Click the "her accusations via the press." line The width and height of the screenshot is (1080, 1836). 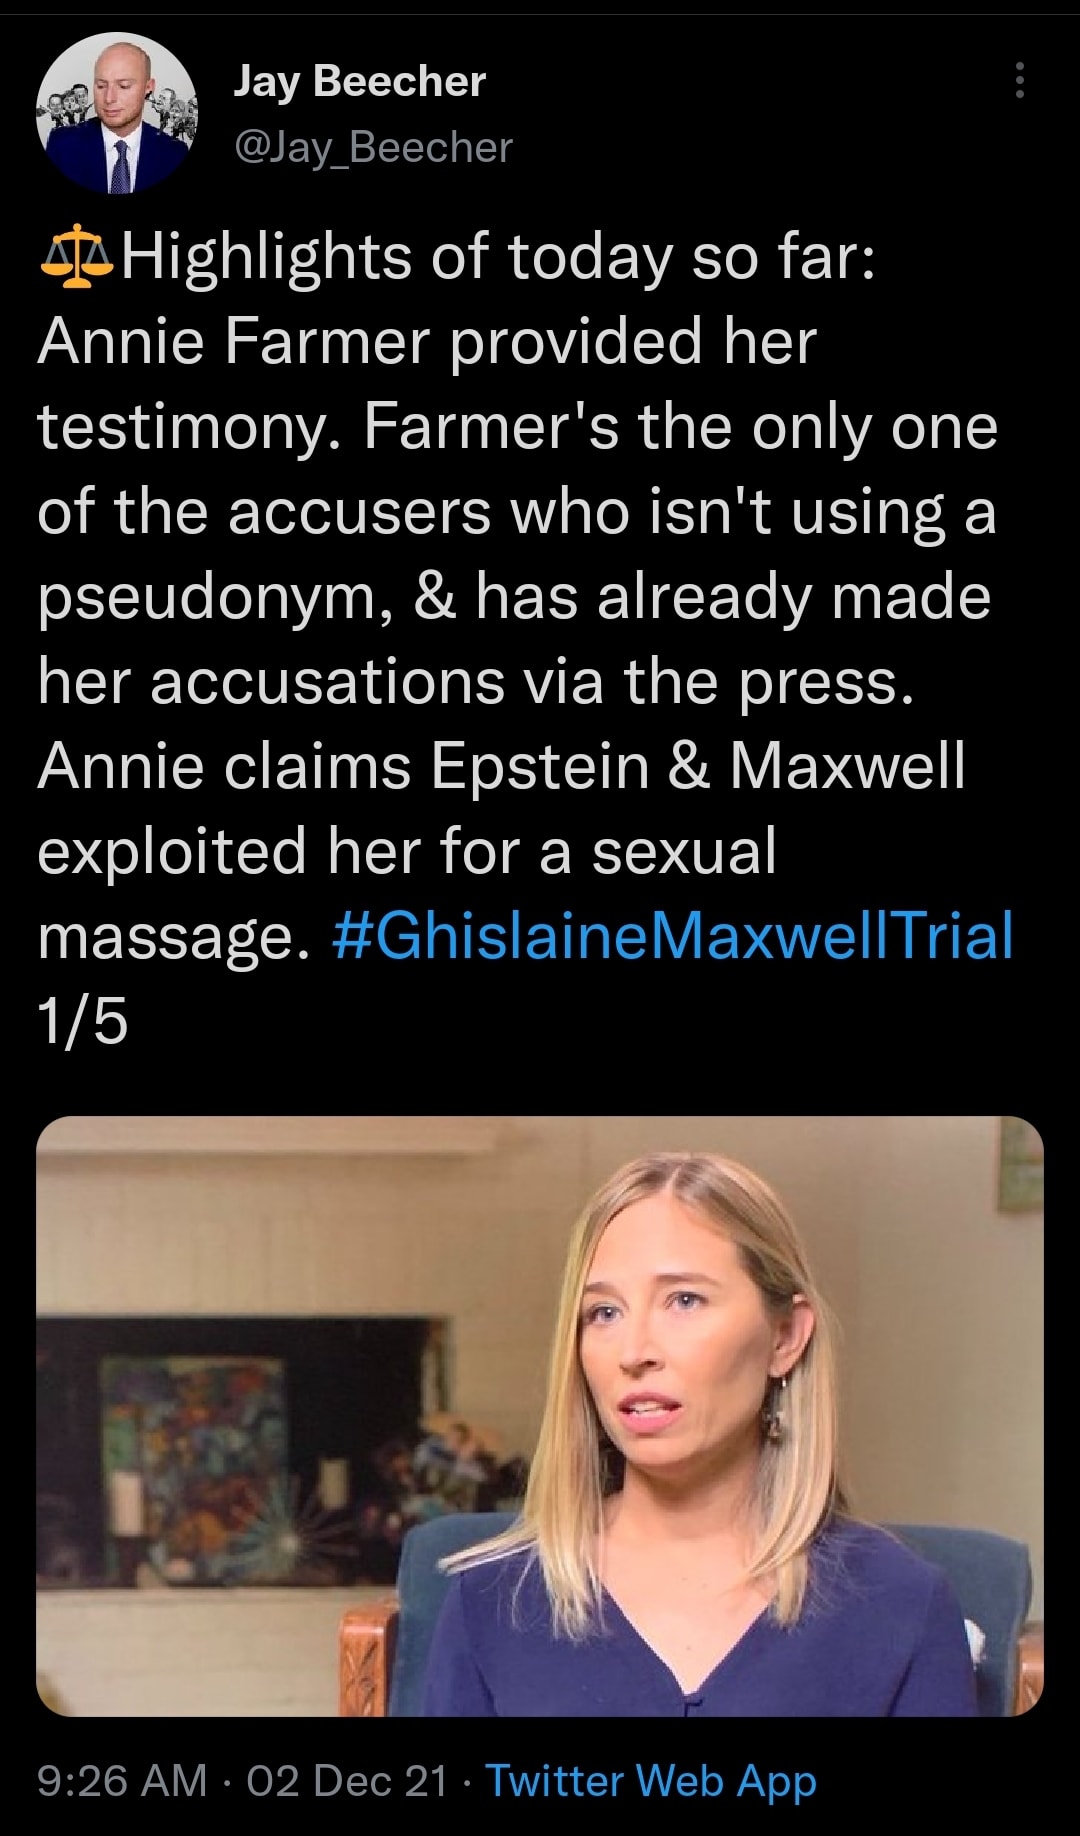click(476, 682)
